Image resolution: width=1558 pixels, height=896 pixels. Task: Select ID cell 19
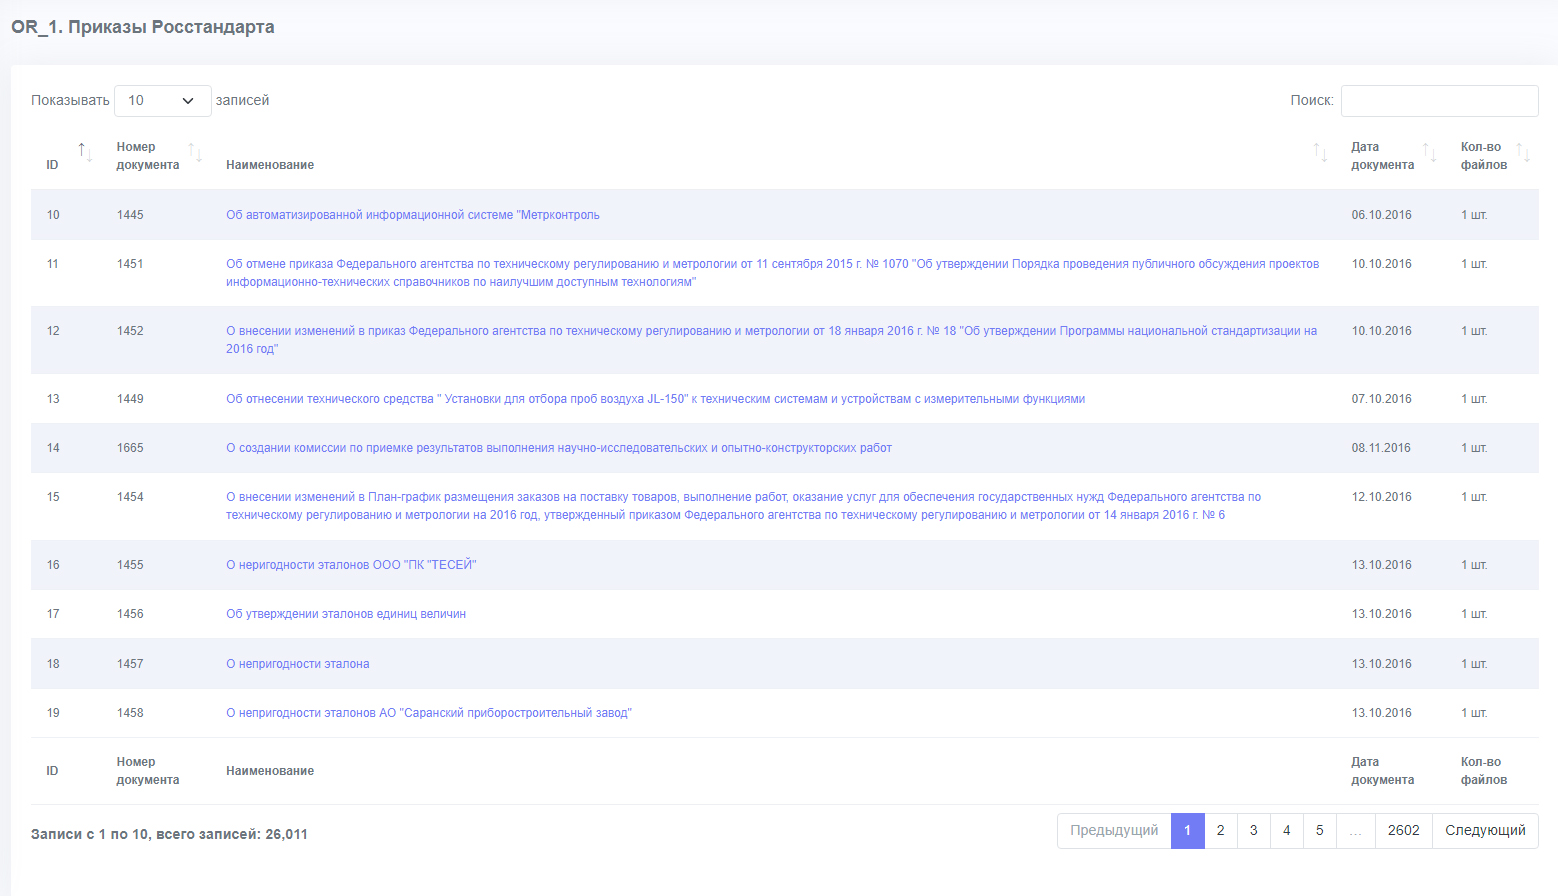tap(53, 713)
